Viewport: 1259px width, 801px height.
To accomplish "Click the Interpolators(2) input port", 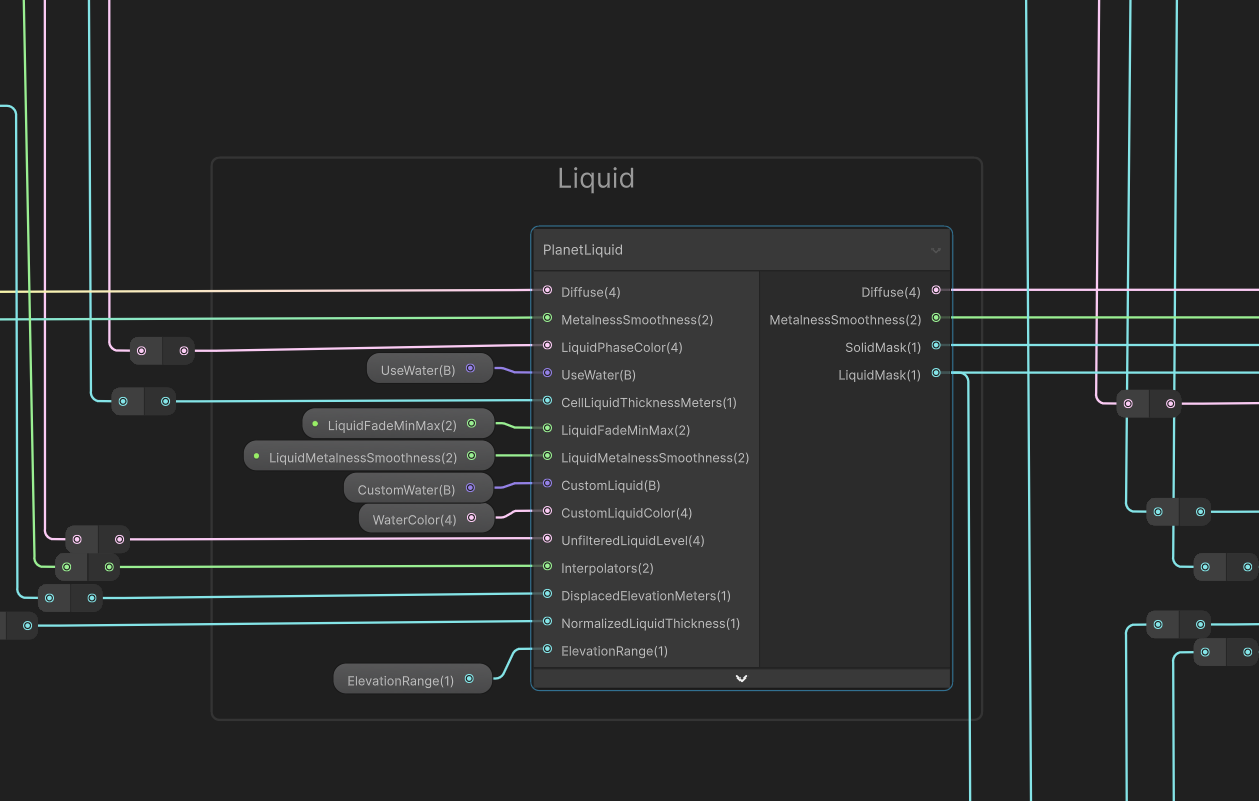I will point(547,567).
